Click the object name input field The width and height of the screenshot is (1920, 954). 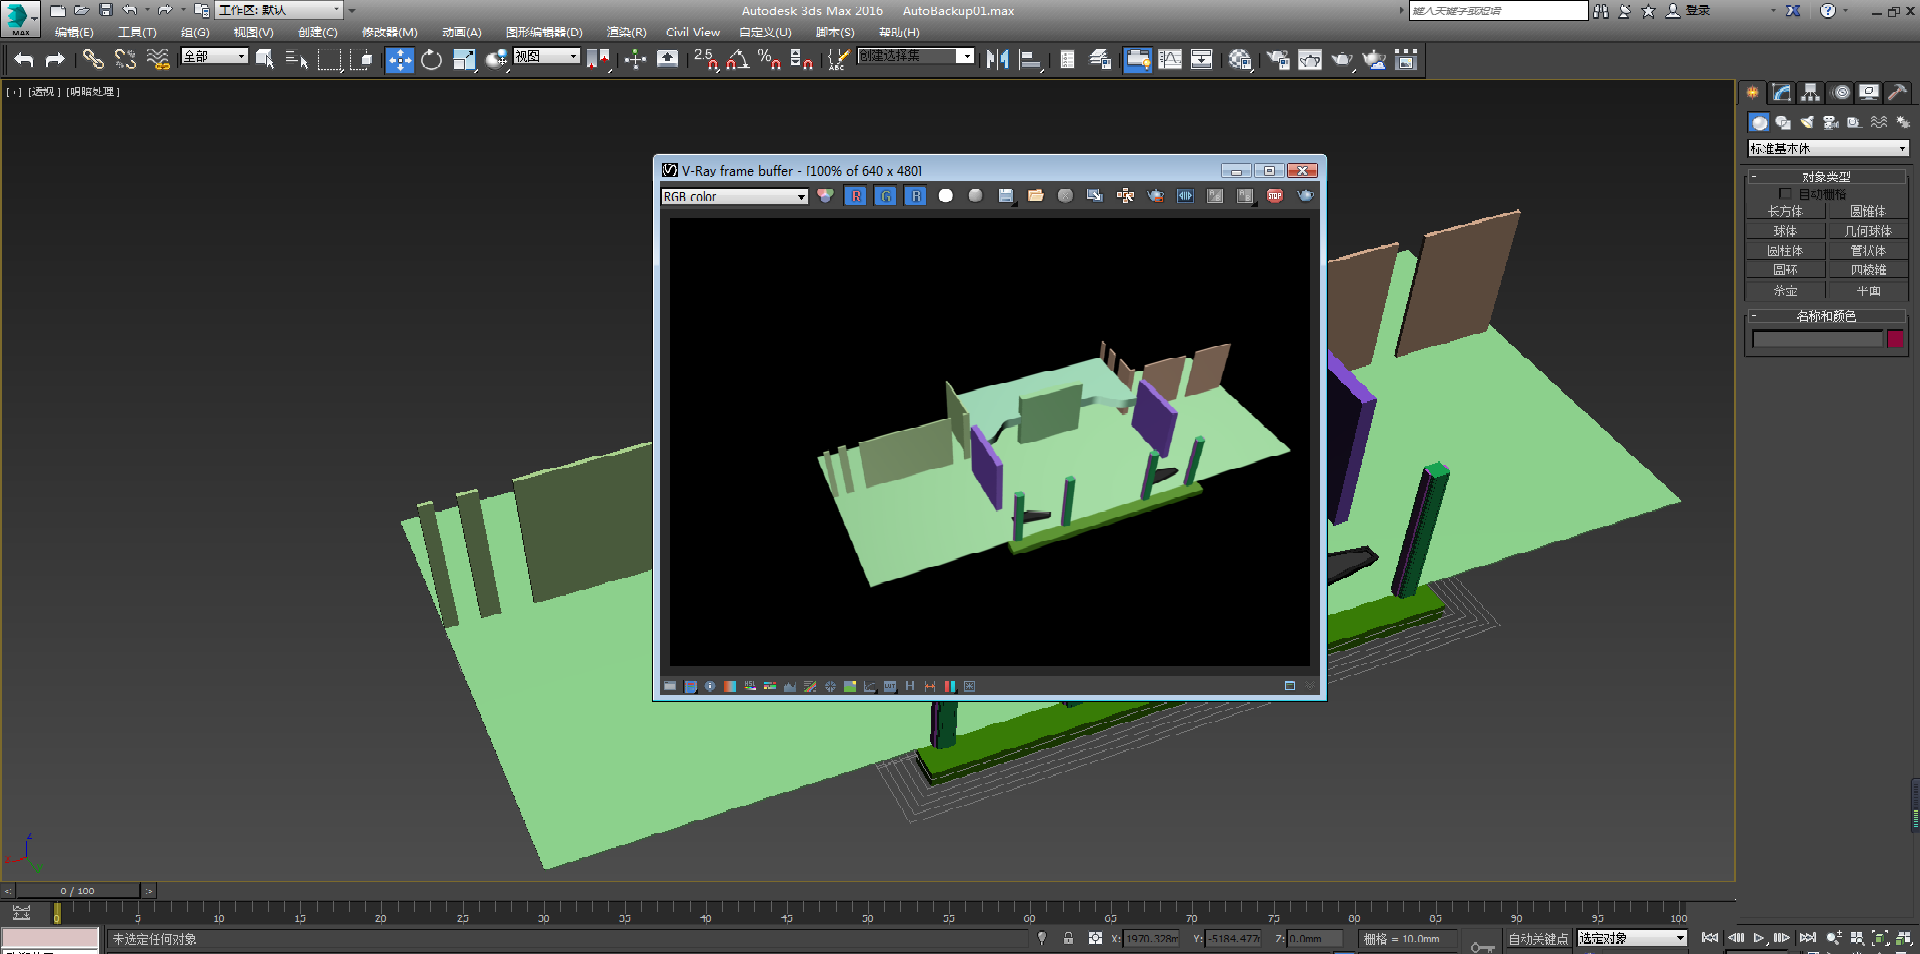tap(1817, 339)
